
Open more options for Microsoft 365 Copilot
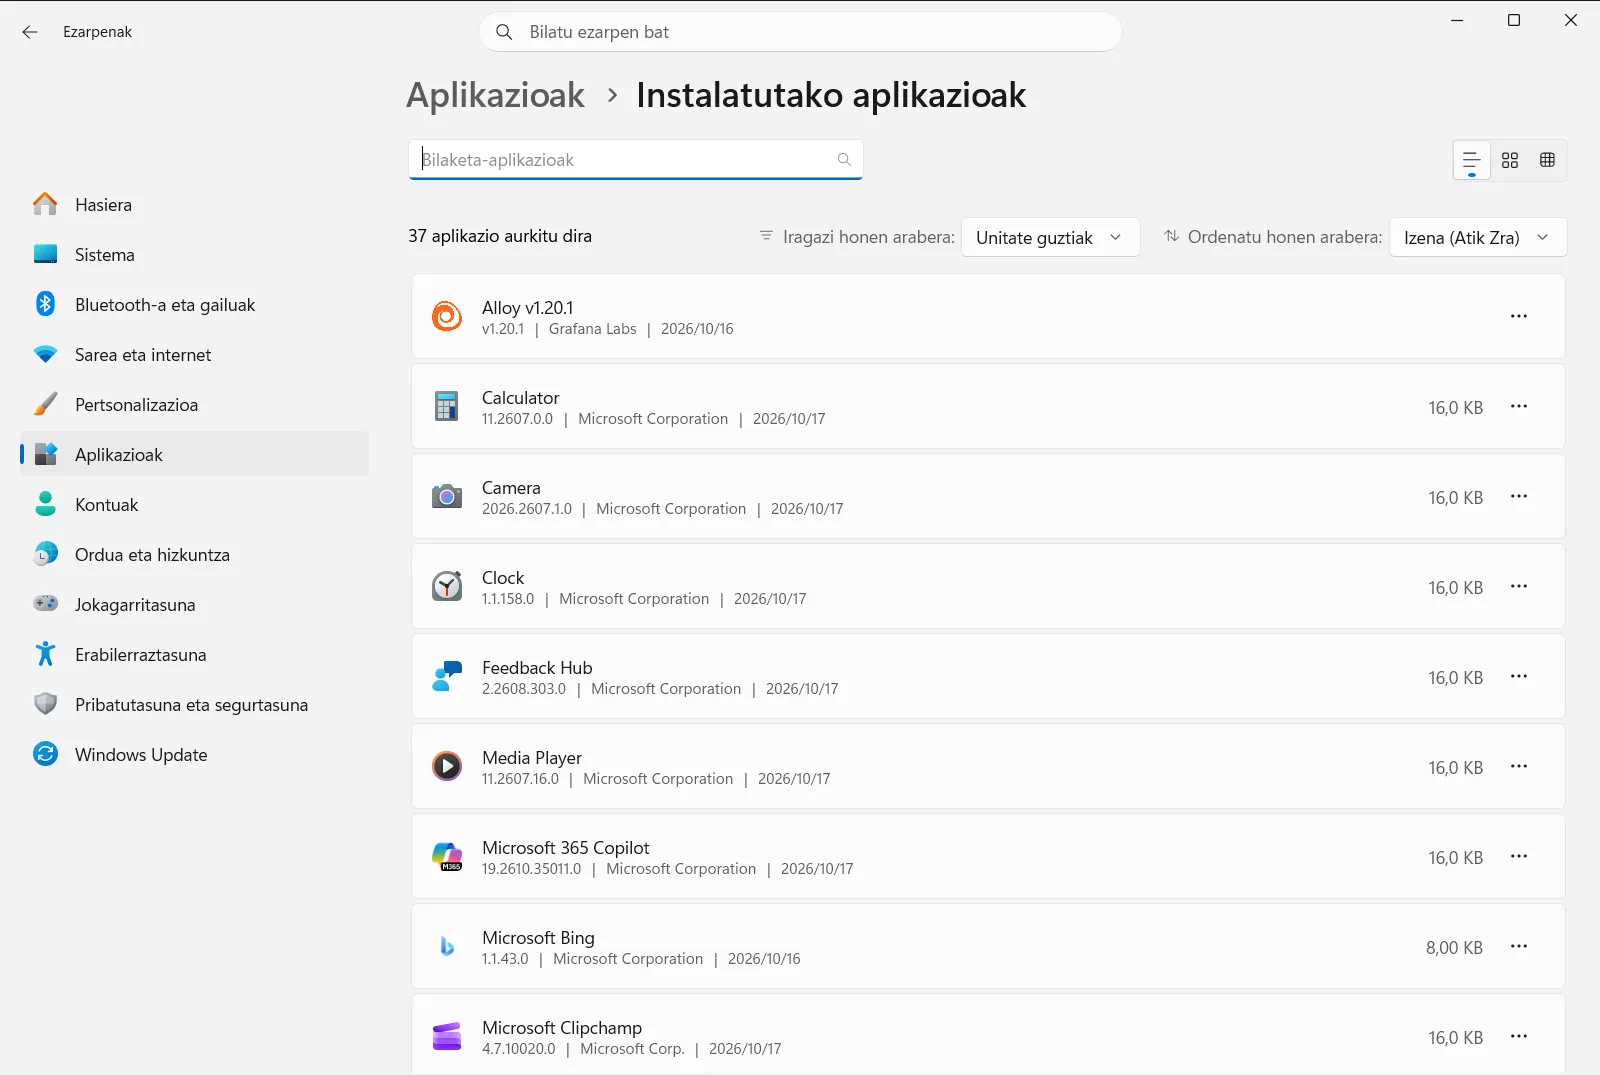tap(1519, 856)
